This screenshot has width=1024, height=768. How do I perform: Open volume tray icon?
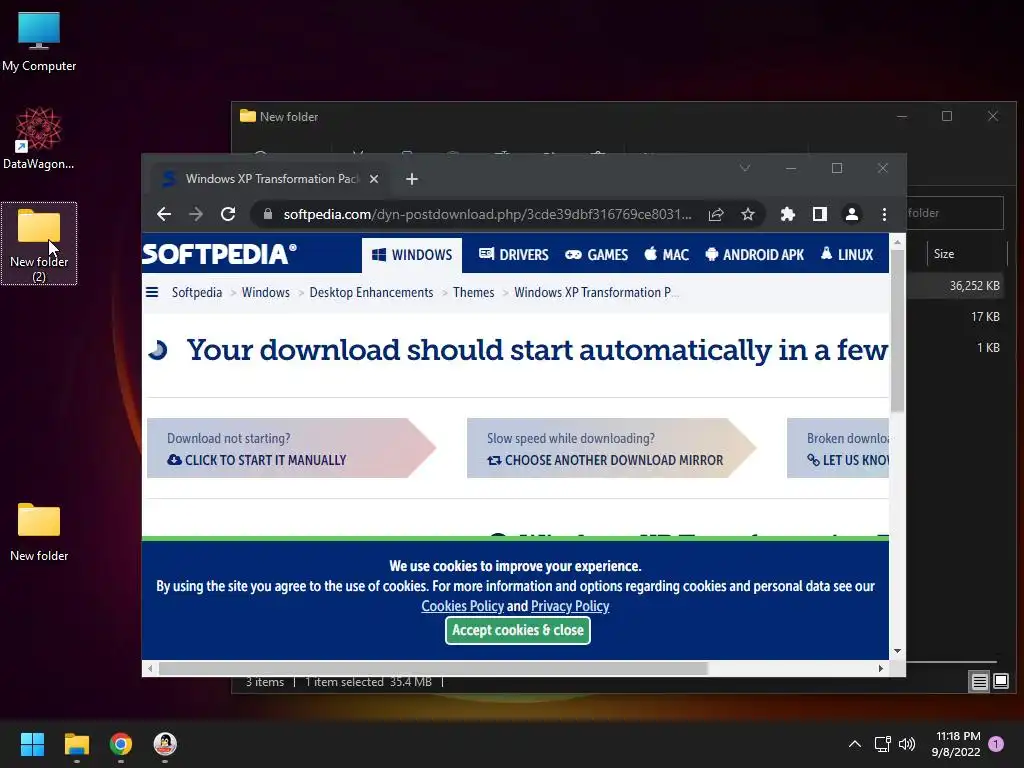907,744
